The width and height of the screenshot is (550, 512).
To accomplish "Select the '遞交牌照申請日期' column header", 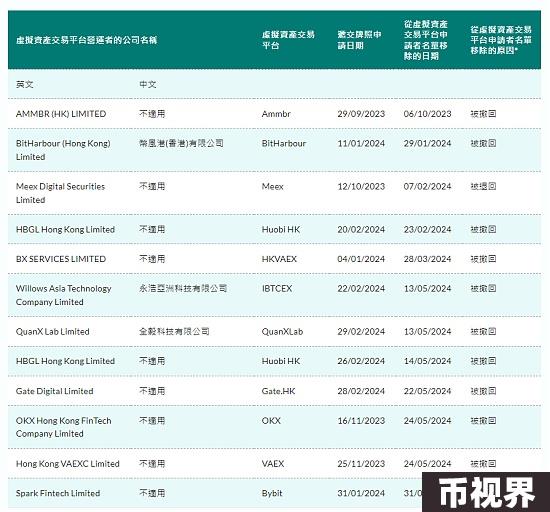I will (360, 40).
